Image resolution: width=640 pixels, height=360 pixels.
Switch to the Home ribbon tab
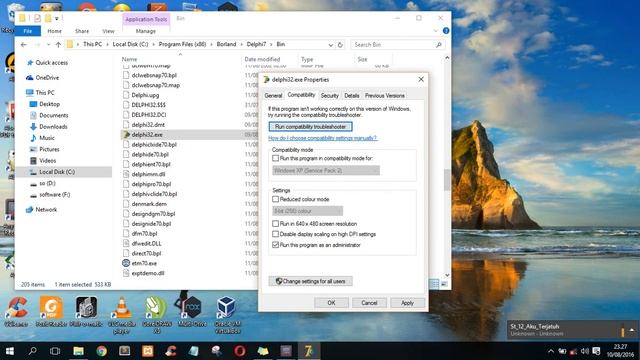54,31
